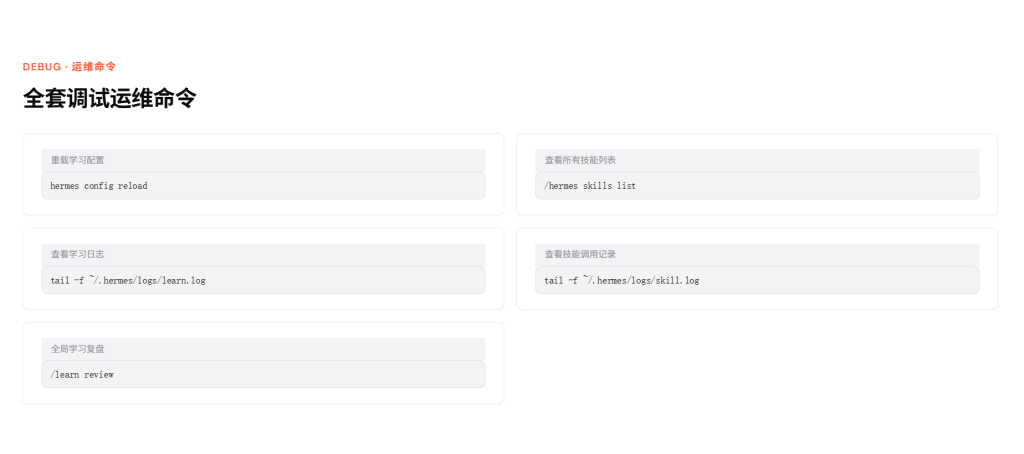Click the orange DEBUG · 运维命令 label
1024x454 pixels.
(x=69, y=67)
